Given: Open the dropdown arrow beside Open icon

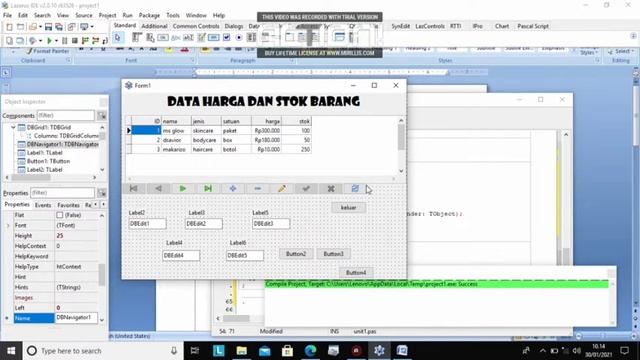Looking at the screenshot, I should pyautogui.click(x=40, y=27).
